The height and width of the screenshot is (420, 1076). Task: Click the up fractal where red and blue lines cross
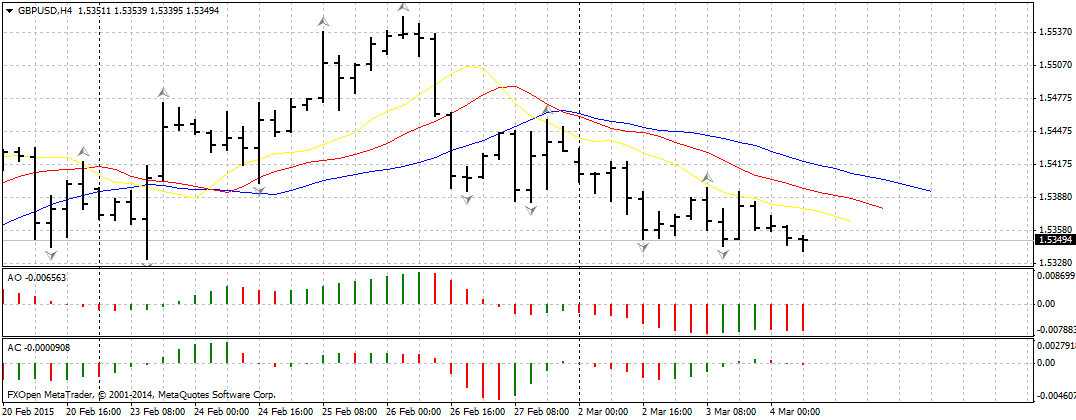546,107
